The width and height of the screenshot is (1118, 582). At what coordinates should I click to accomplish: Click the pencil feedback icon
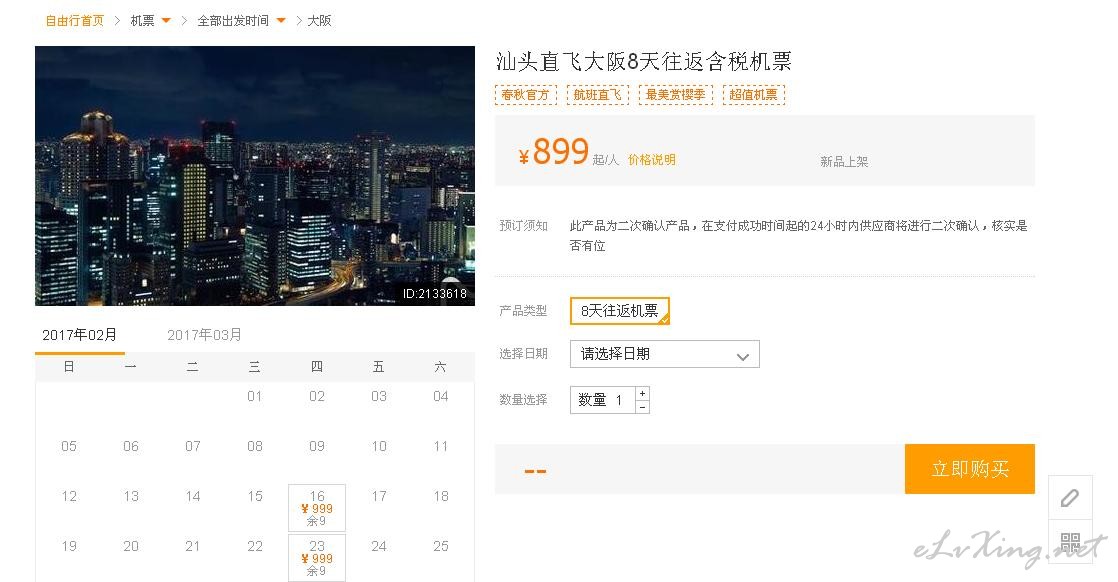1070,498
